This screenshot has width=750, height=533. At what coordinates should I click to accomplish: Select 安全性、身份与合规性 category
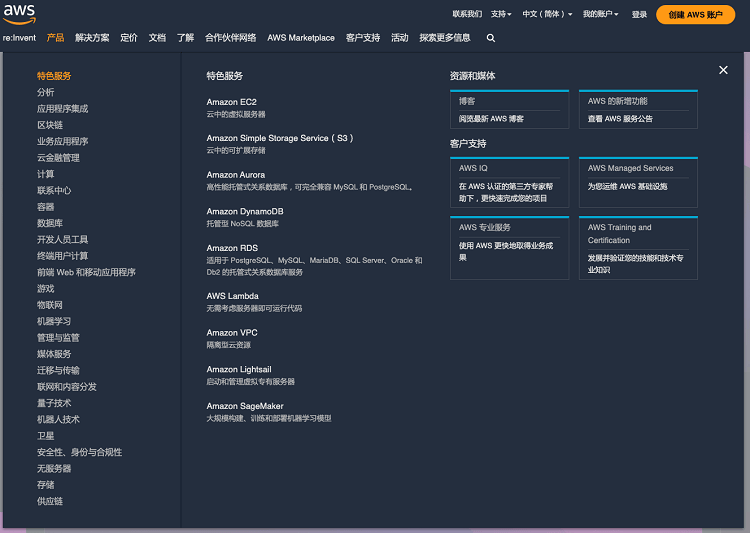[79, 452]
